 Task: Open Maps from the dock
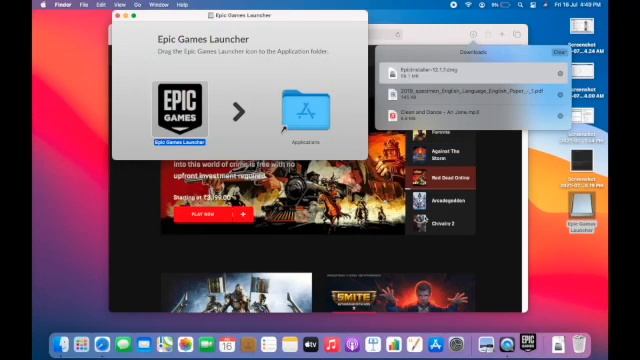165,344
